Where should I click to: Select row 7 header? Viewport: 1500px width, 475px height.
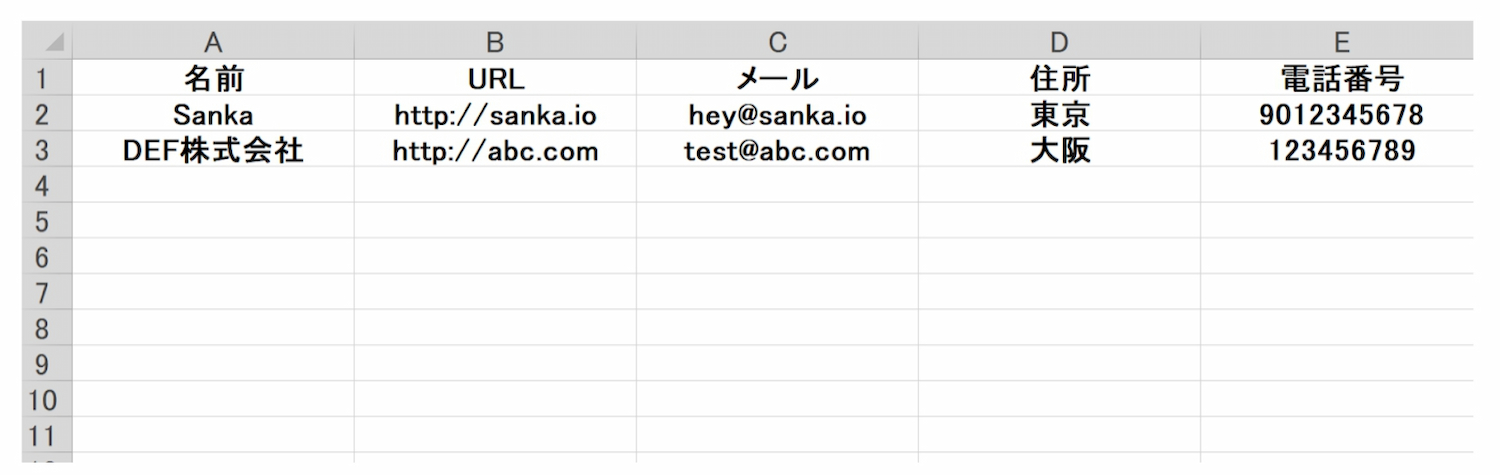click(x=42, y=293)
